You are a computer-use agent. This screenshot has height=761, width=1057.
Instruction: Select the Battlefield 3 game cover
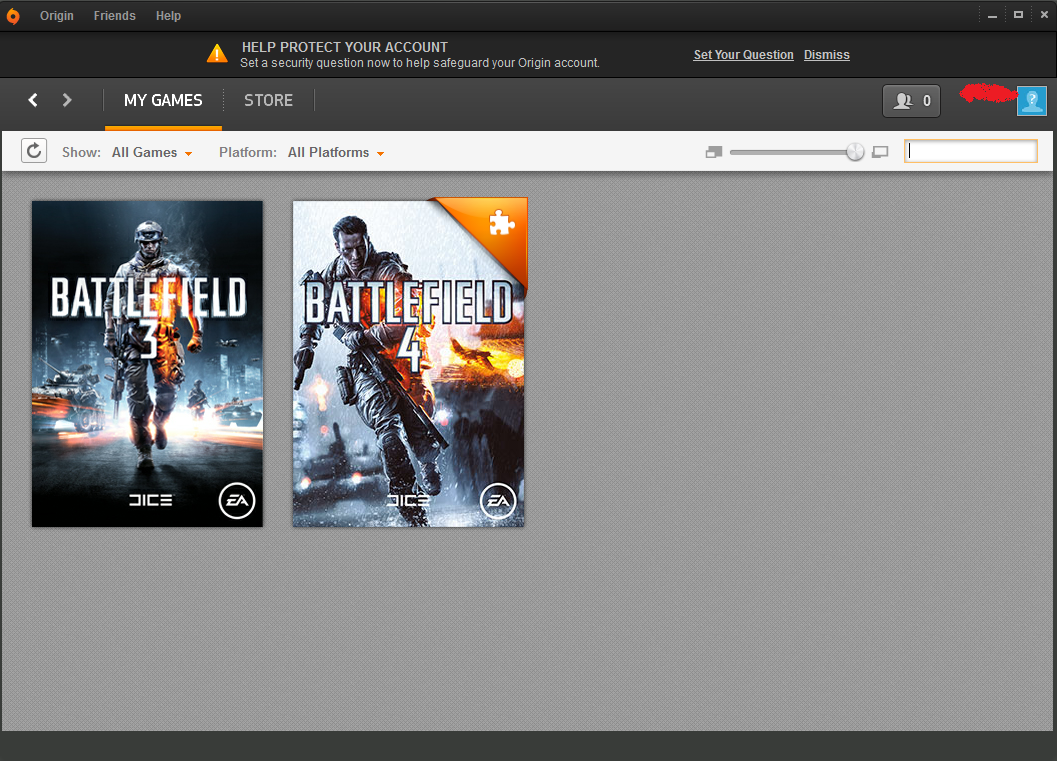[x=147, y=364]
